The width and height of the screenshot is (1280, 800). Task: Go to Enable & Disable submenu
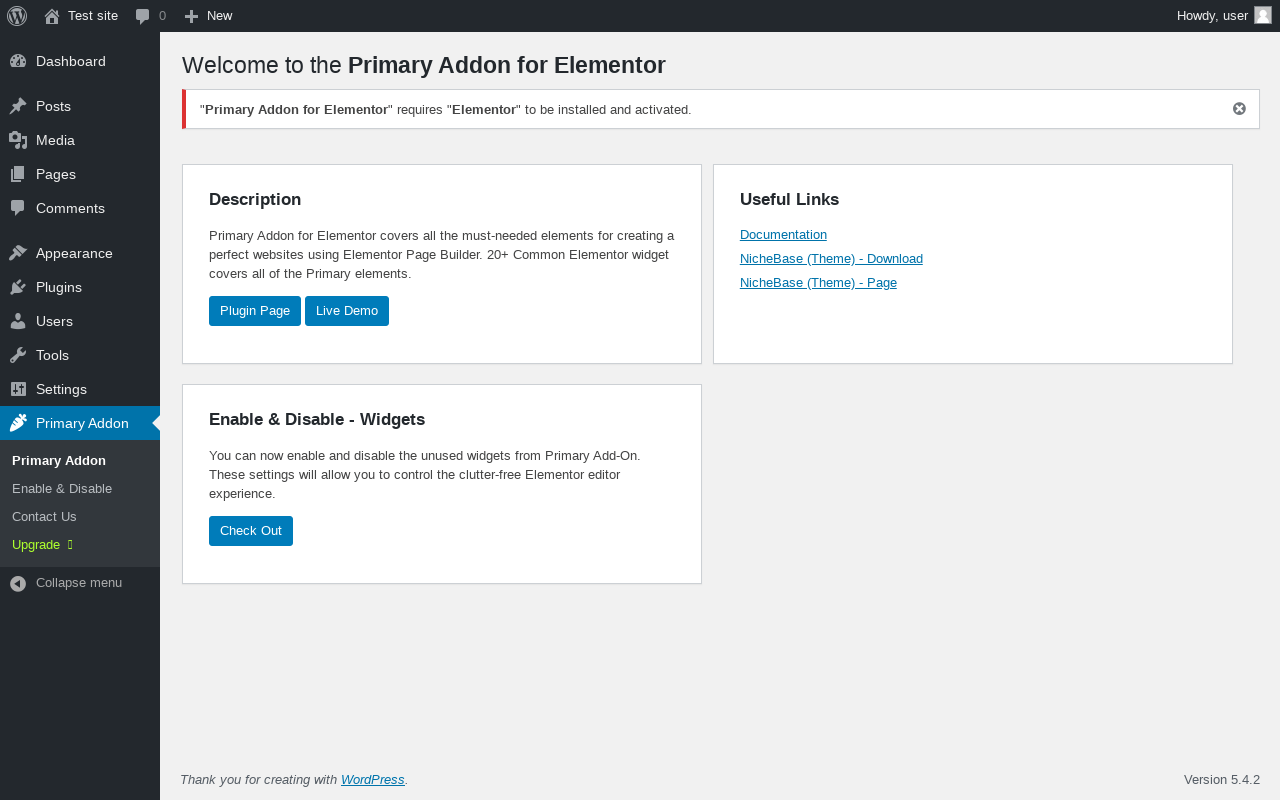[x=62, y=489]
